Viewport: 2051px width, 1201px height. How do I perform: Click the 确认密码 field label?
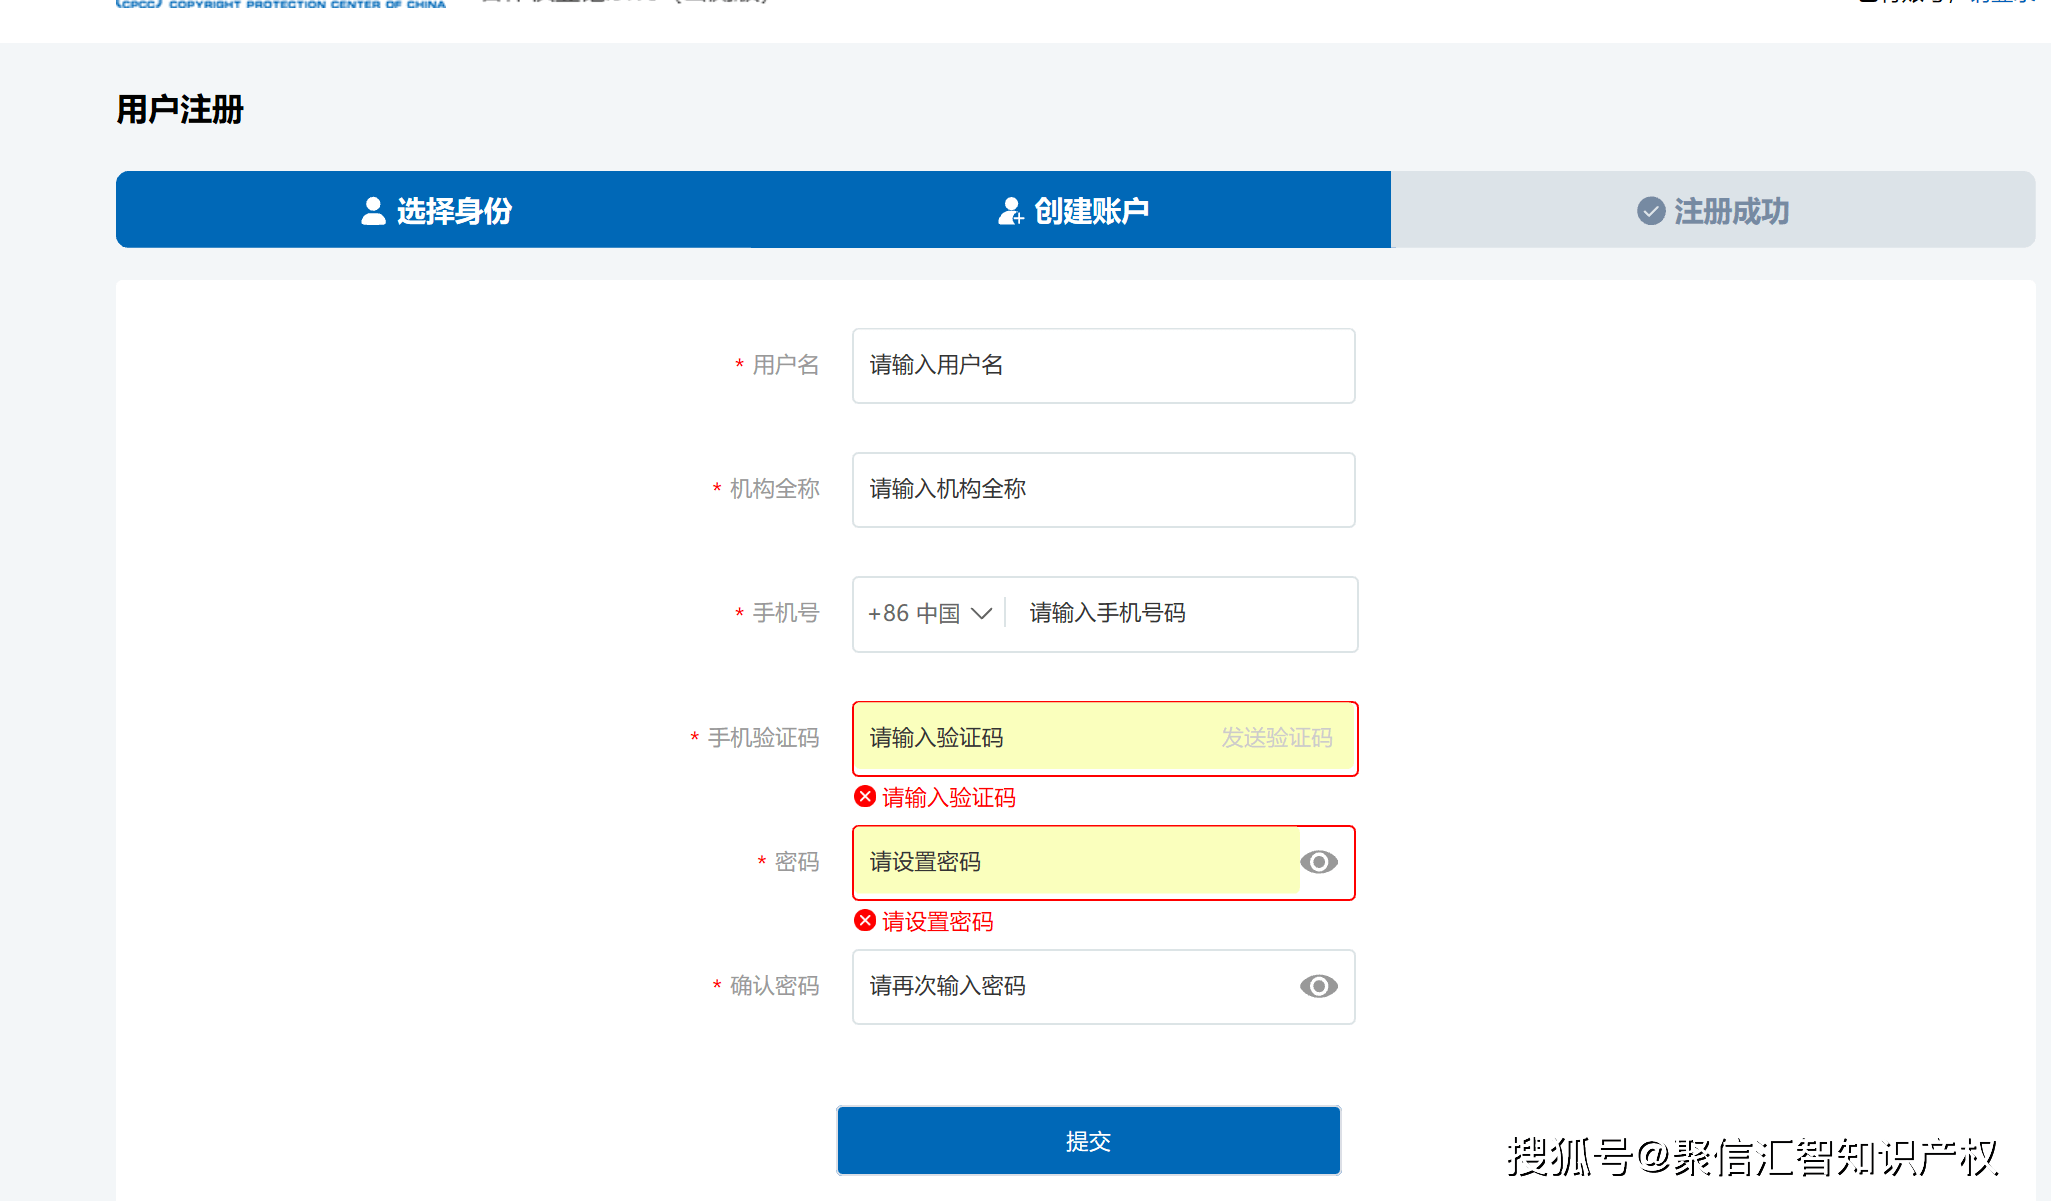(x=775, y=986)
